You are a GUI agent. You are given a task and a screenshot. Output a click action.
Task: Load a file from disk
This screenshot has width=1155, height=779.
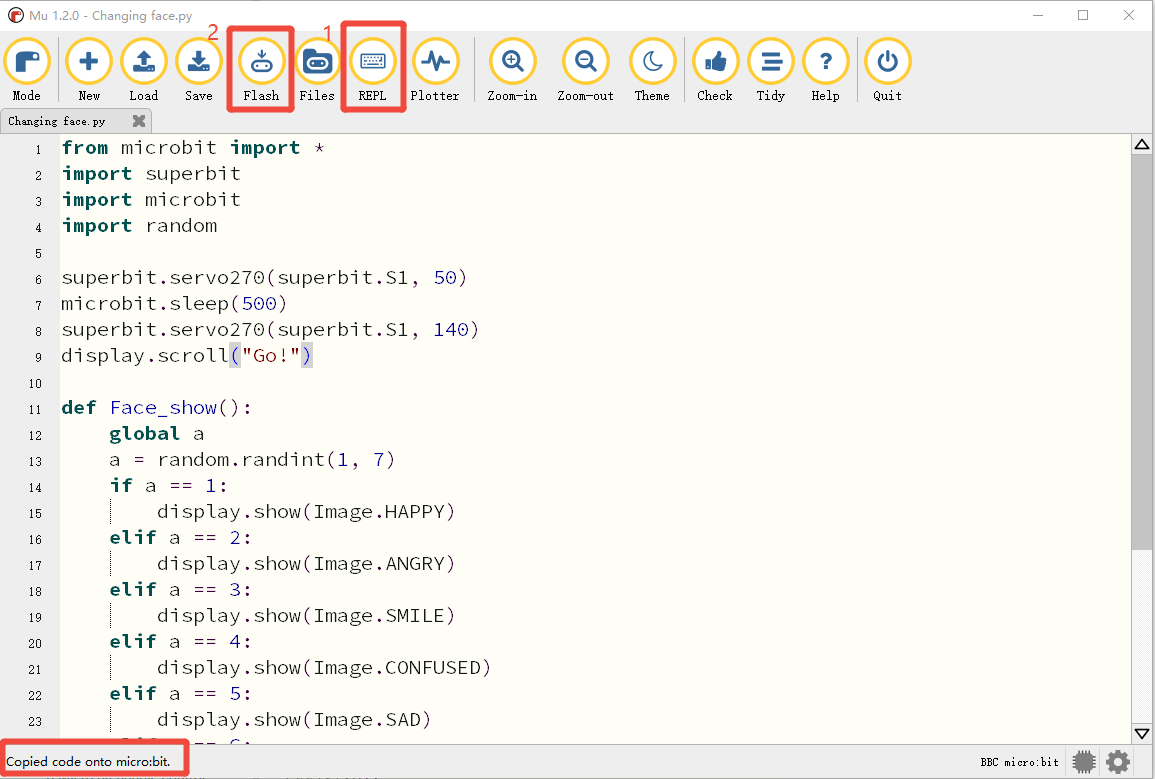tap(144, 70)
